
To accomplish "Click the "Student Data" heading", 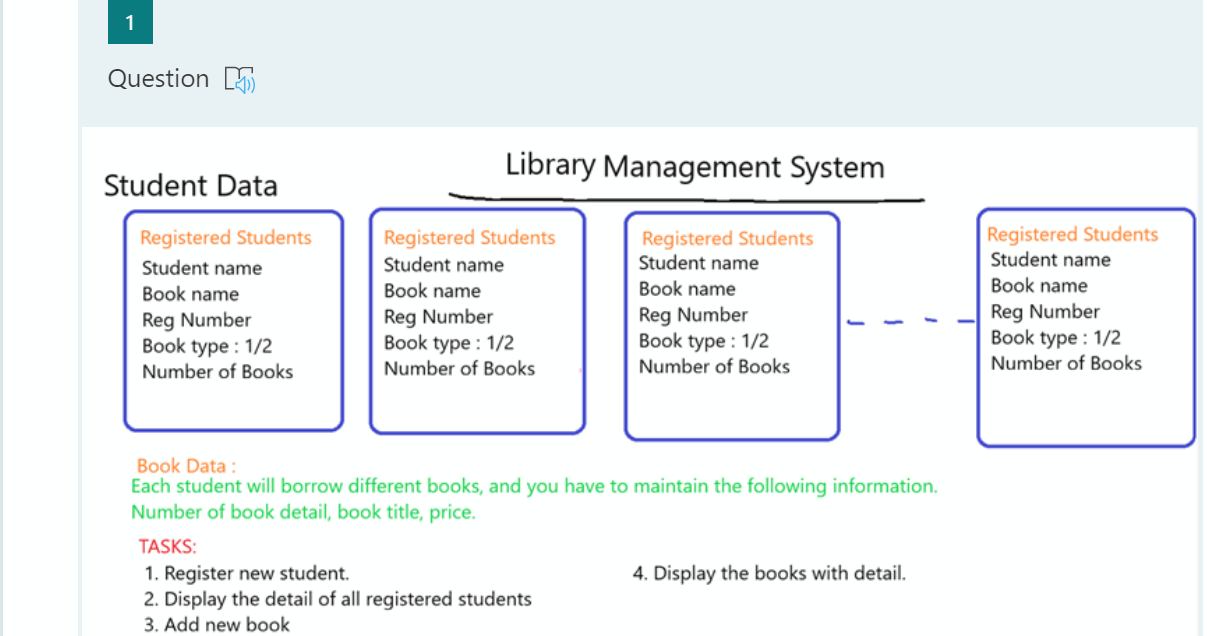I will 191,186.
